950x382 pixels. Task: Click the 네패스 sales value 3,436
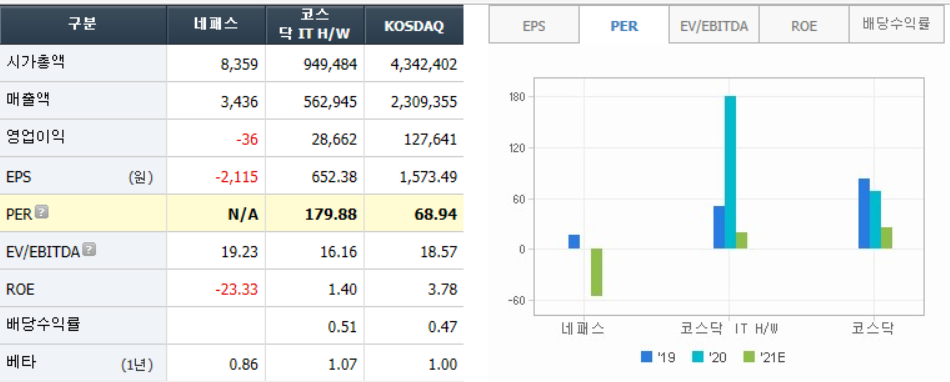pyautogui.click(x=239, y=102)
